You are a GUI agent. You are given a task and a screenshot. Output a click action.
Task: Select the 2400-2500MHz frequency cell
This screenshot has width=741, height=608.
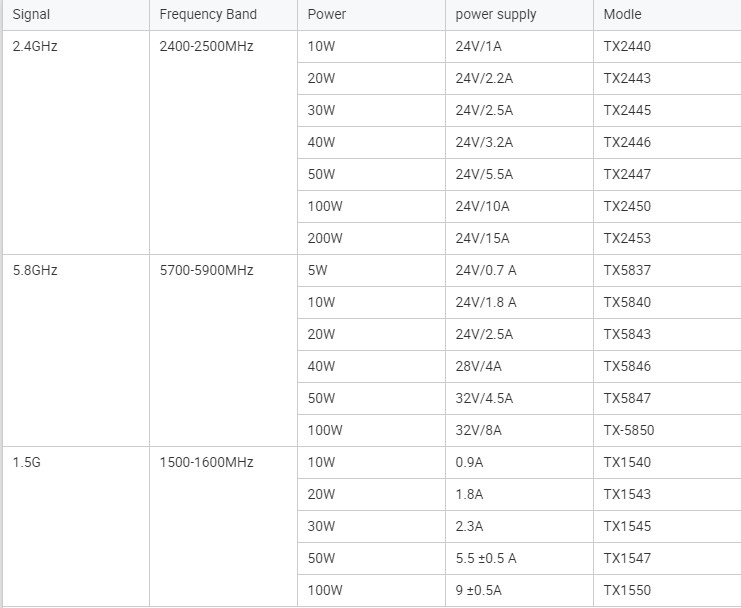[x=224, y=143]
